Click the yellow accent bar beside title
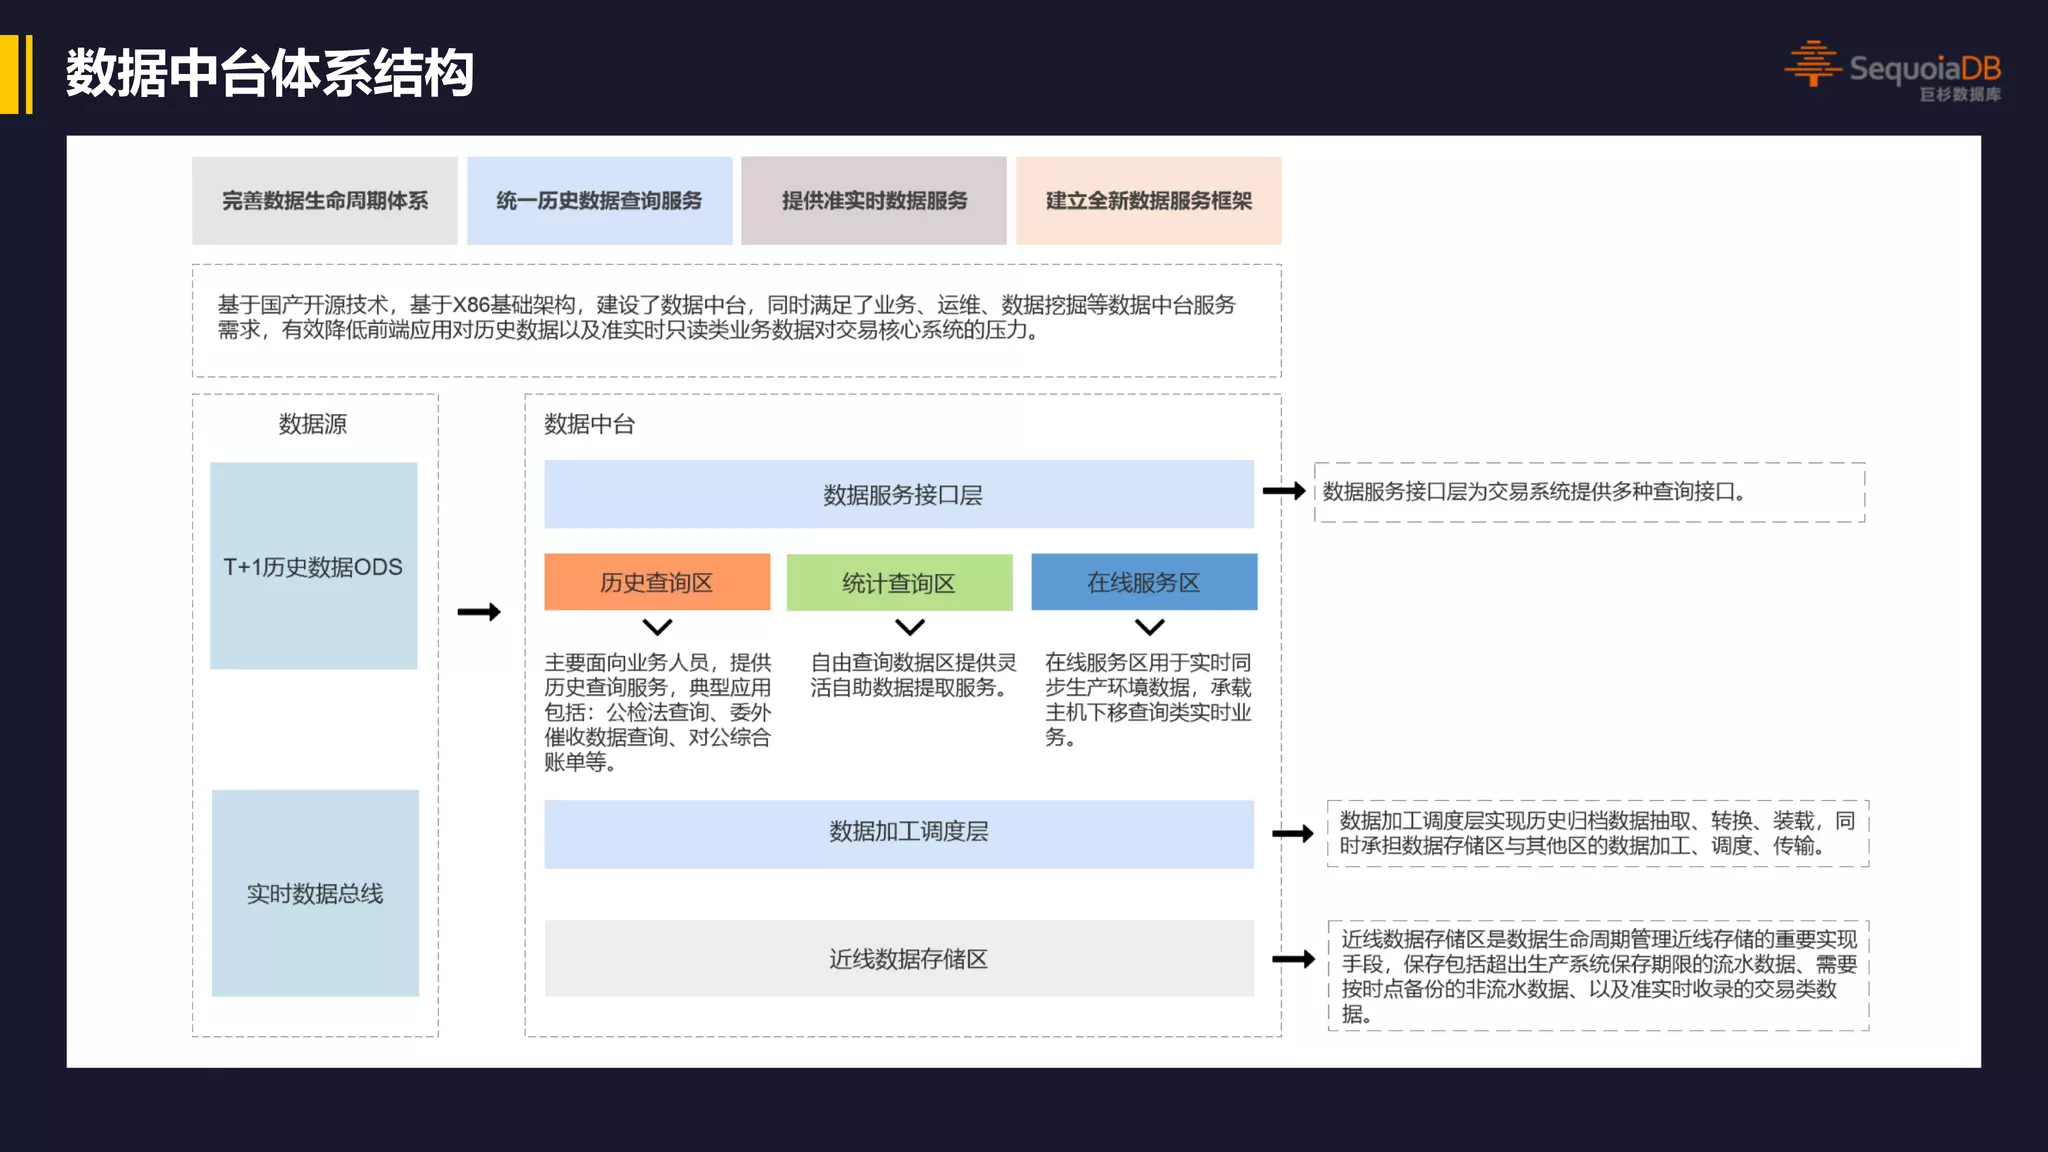The image size is (2048, 1152). click(x=12, y=74)
